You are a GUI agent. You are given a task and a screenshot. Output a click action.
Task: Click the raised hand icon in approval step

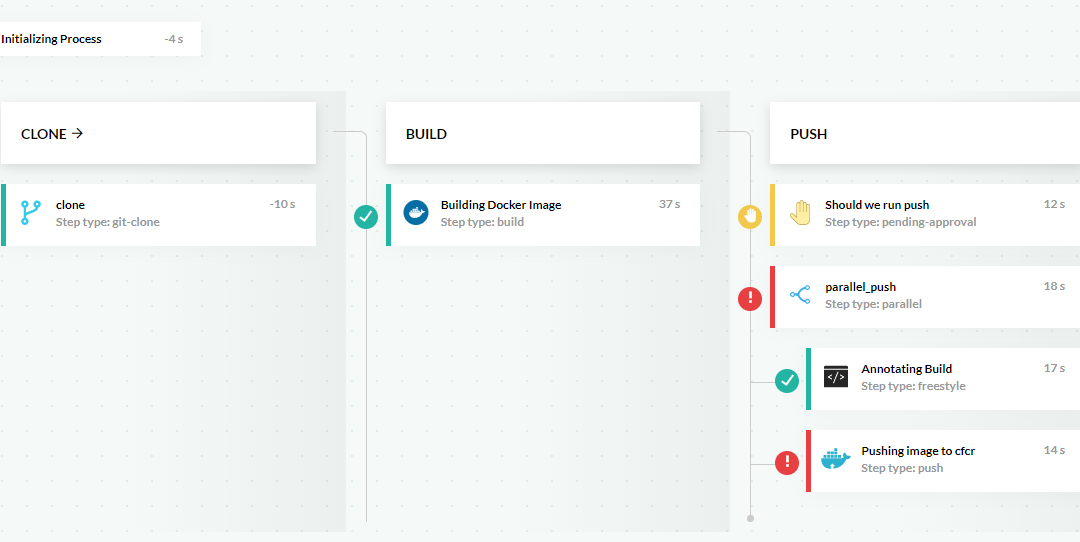[800, 213]
